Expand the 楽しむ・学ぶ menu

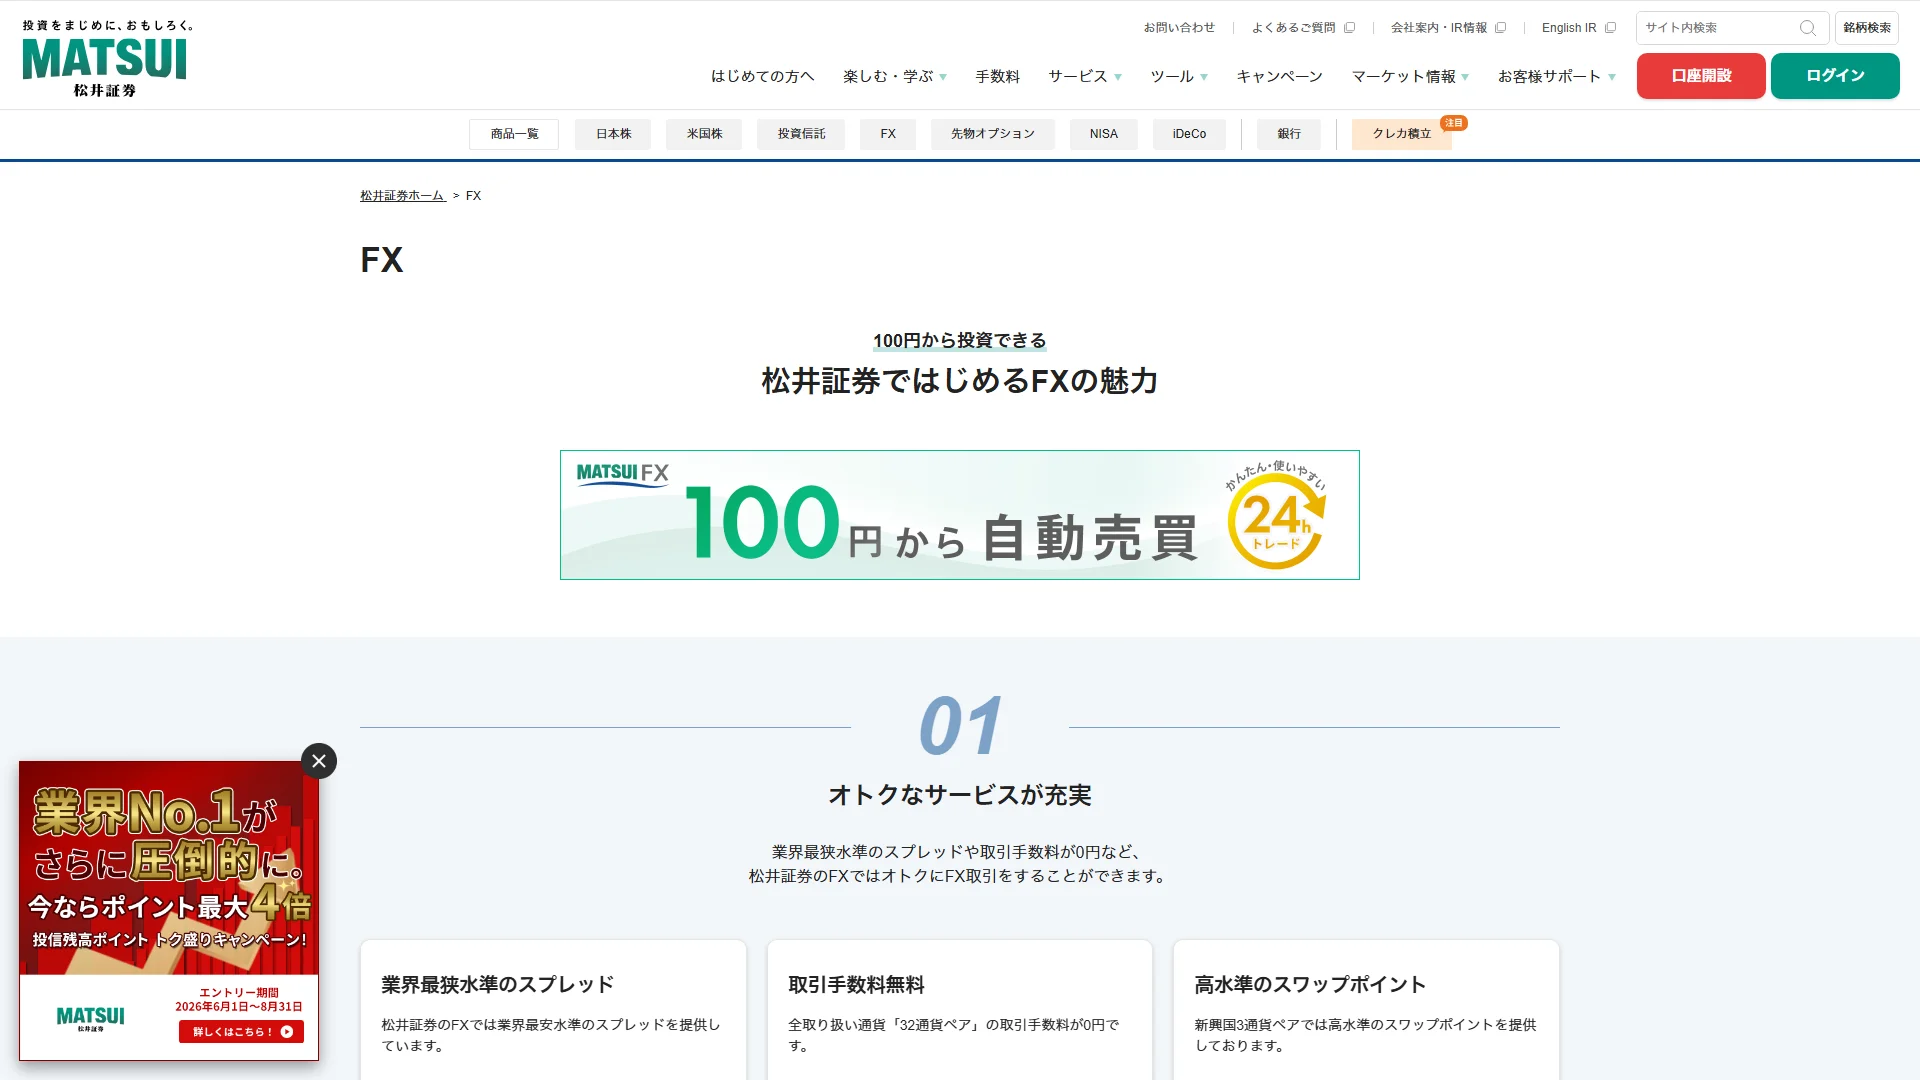click(894, 76)
